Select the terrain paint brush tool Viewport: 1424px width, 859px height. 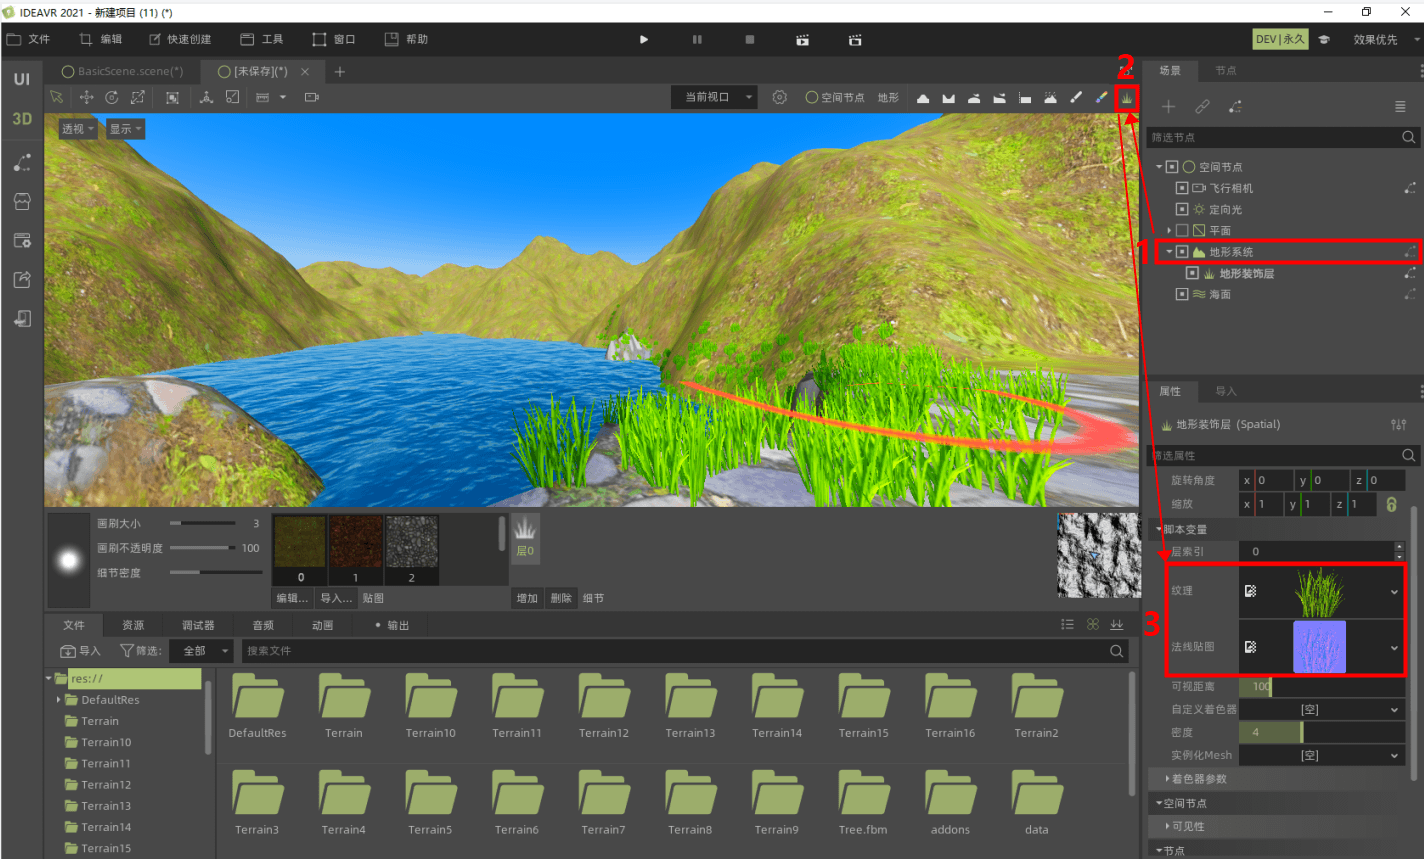click(x=1076, y=97)
